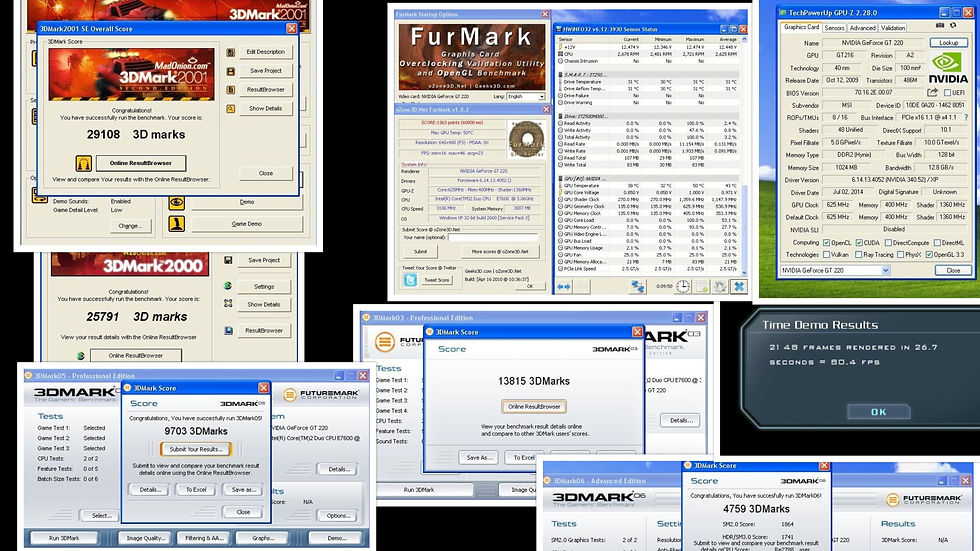Click More scores @ oZone3D.Net button
This screenshot has width=980, height=551.
pos(500,252)
